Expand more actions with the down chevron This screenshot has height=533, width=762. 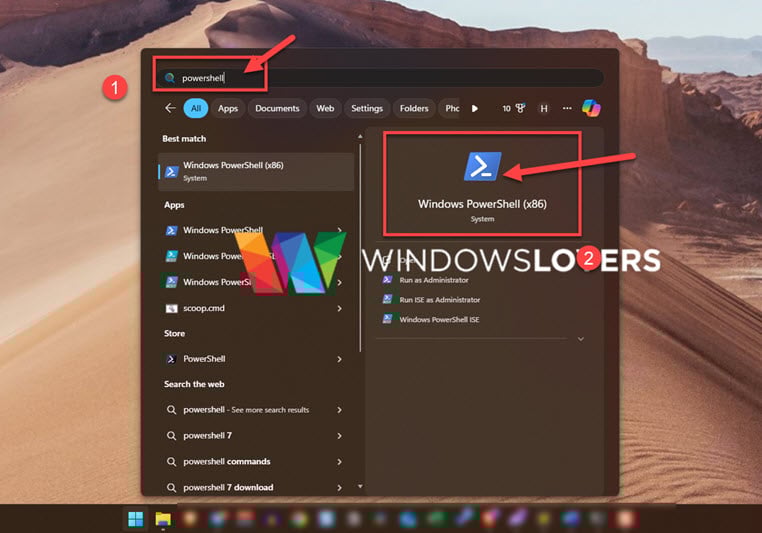click(x=581, y=339)
